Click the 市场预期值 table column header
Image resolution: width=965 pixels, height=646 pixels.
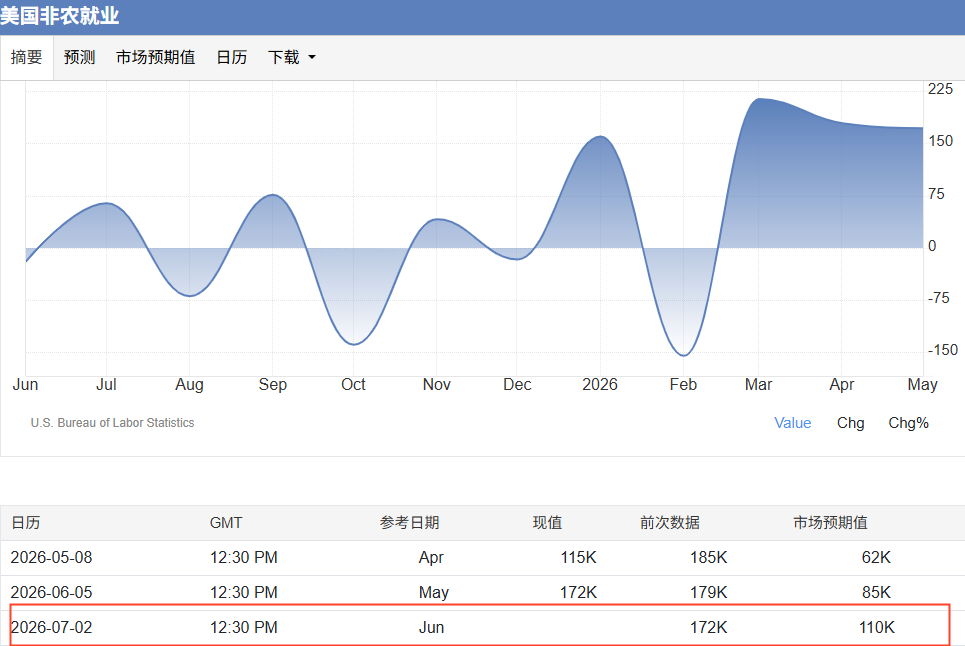(x=830, y=523)
